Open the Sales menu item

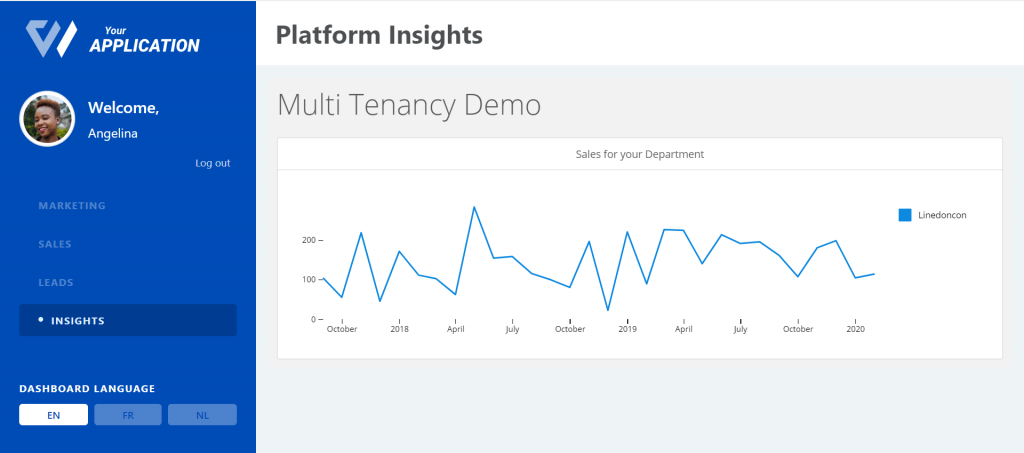click(x=55, y=244)
